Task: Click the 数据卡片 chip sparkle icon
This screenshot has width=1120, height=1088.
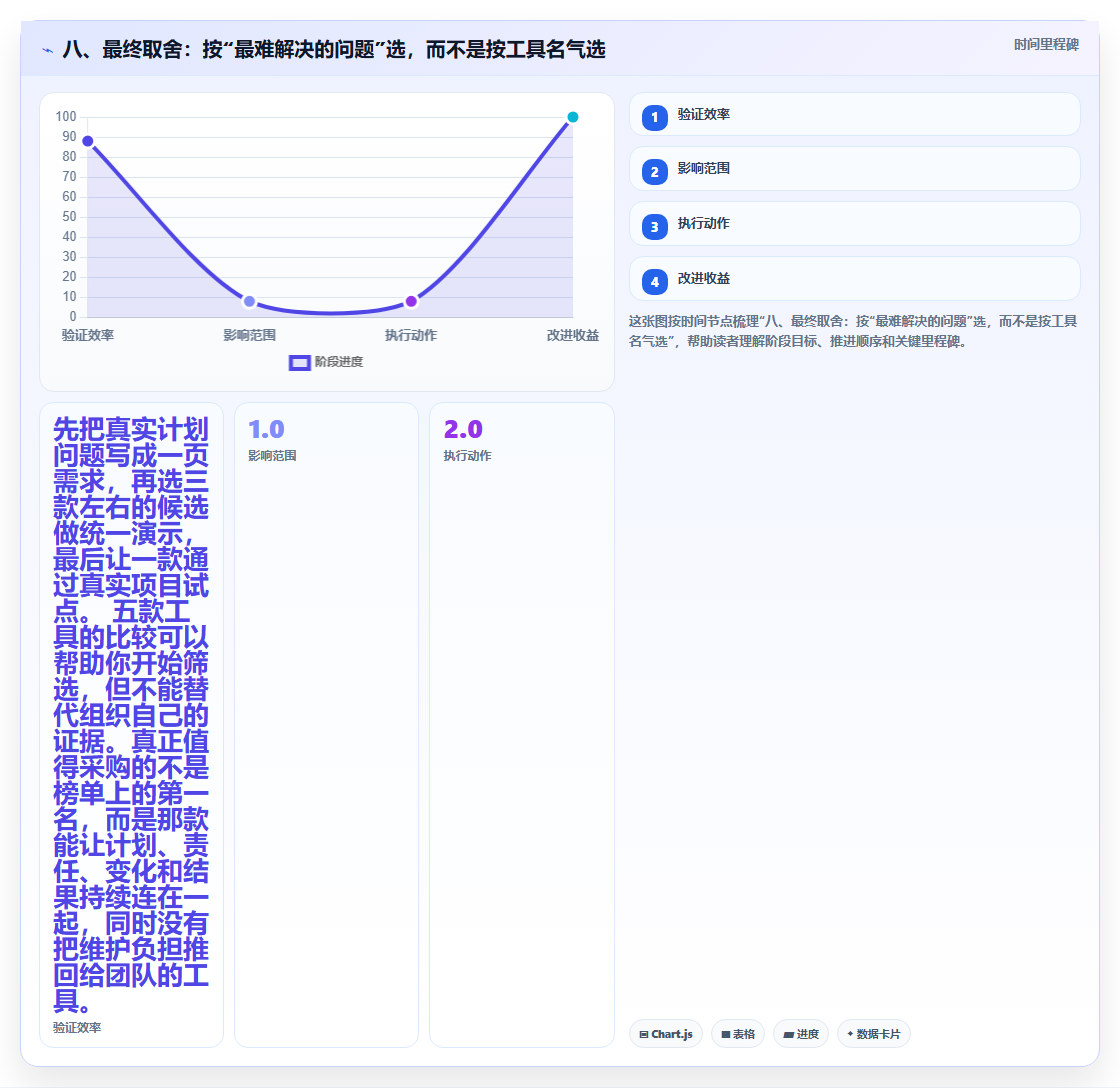Action: (x=850, y=1034)
